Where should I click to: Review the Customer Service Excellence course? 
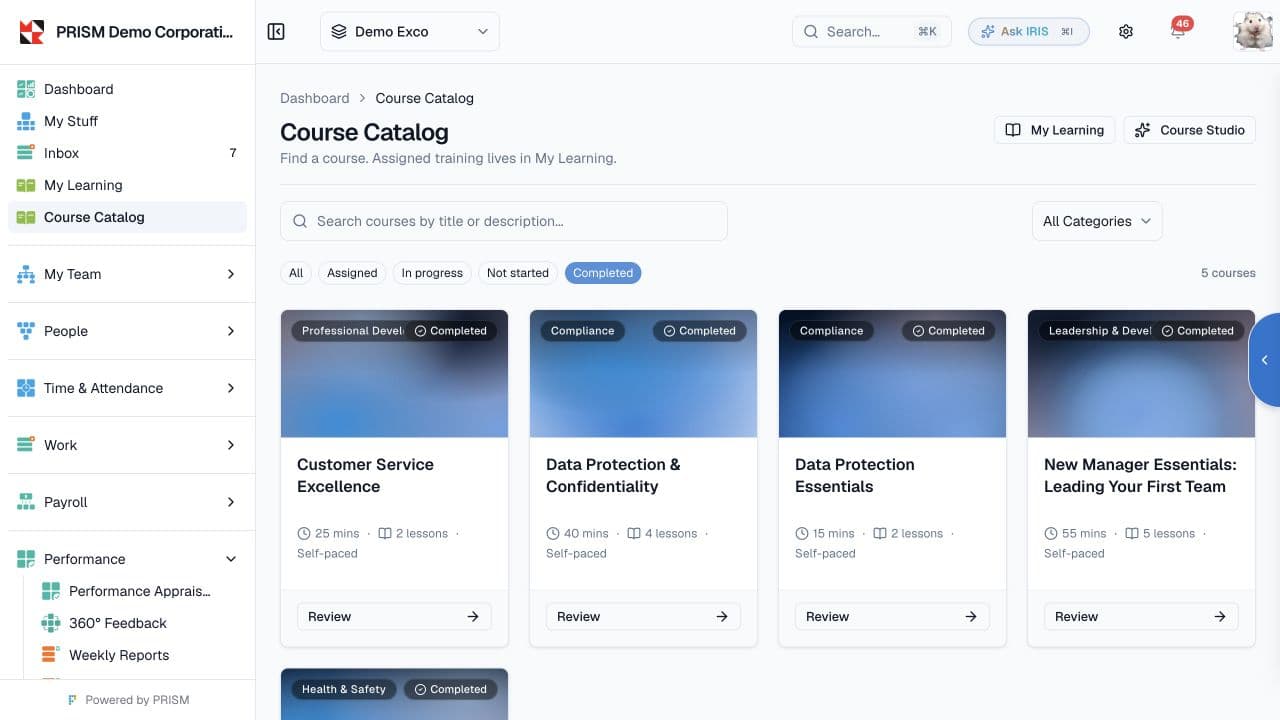[x=394, y=617]
